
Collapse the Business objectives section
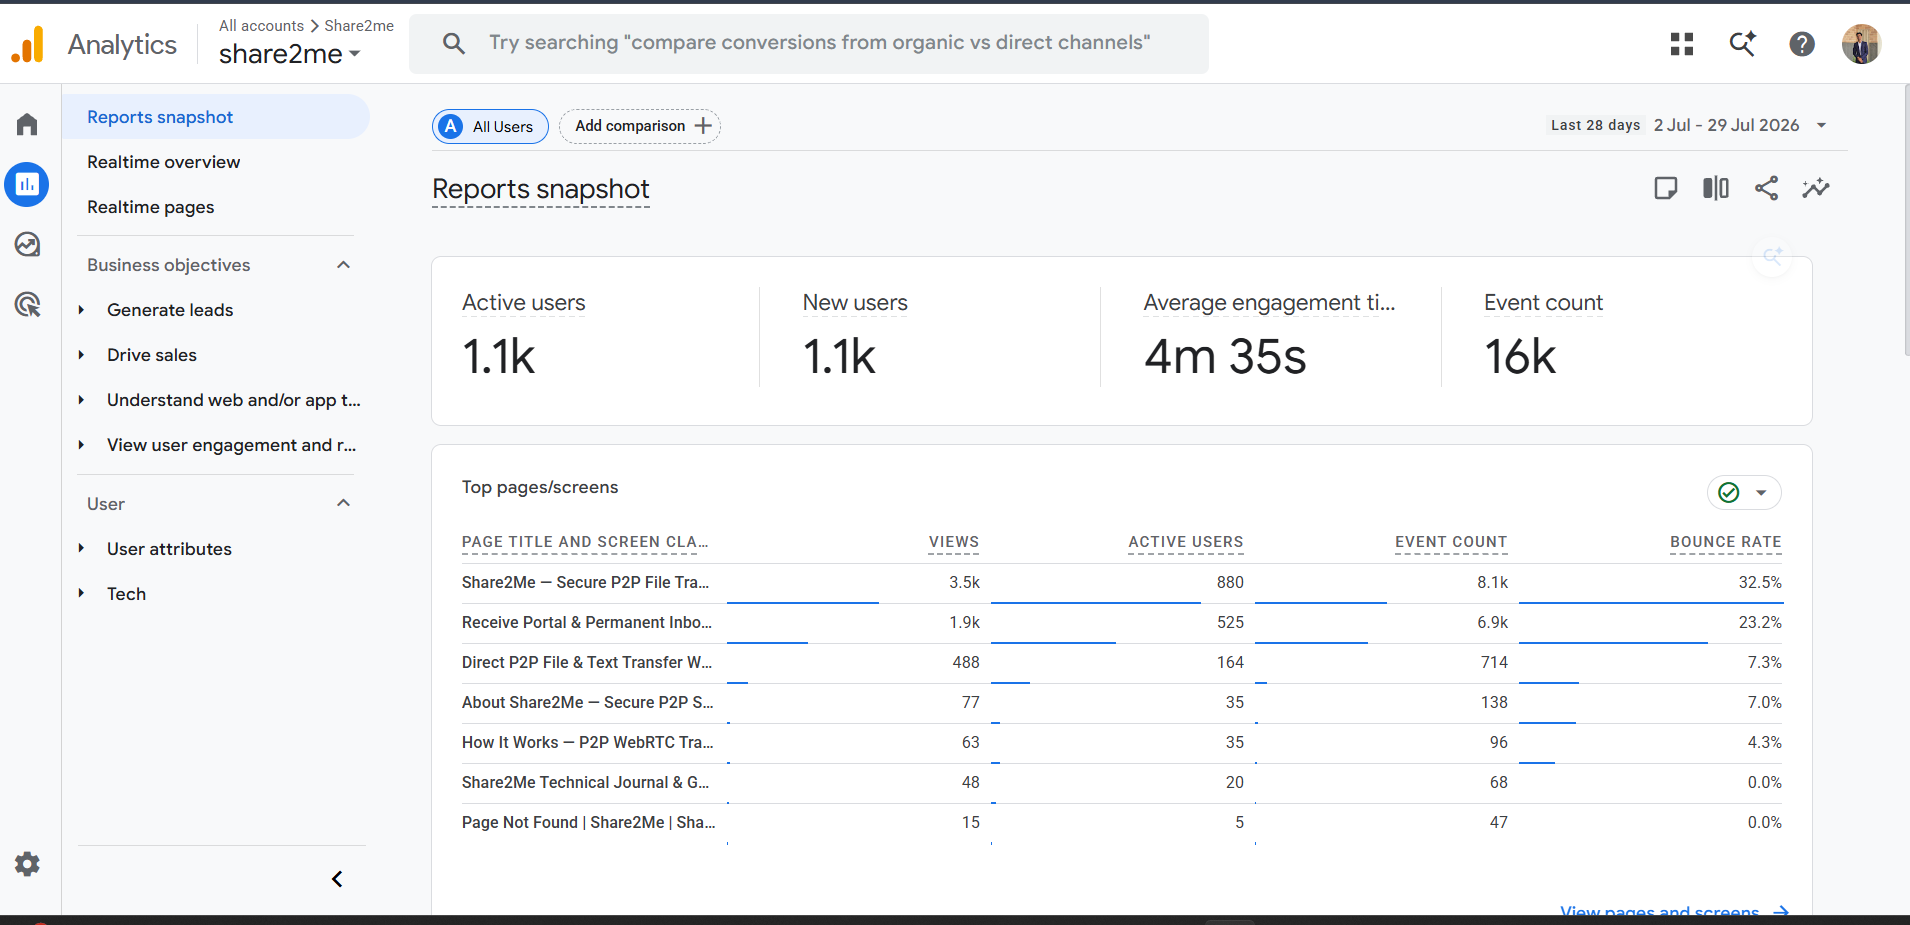pyautogui.click(x=343, y=265)
